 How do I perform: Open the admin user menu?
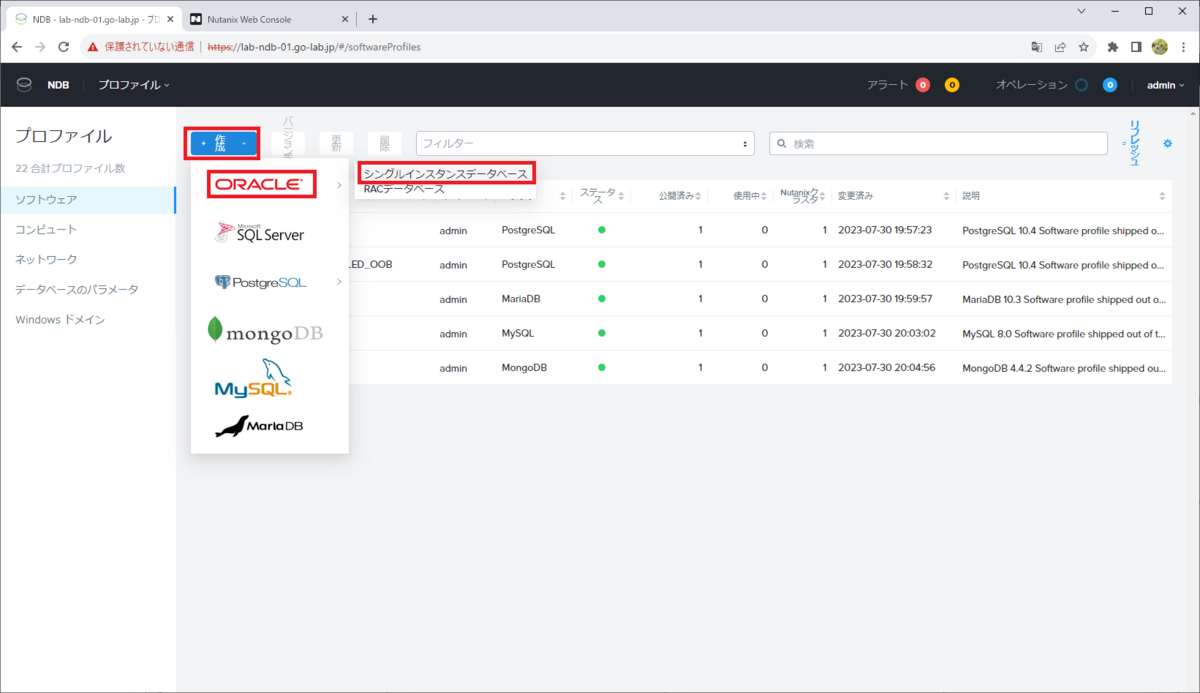(1165, 85)
